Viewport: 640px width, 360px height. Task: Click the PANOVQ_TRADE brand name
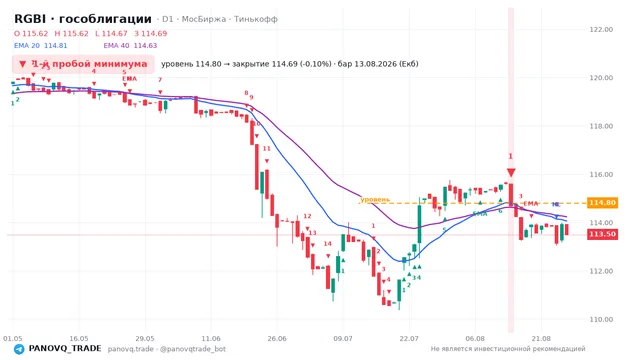tap(65, 349)
